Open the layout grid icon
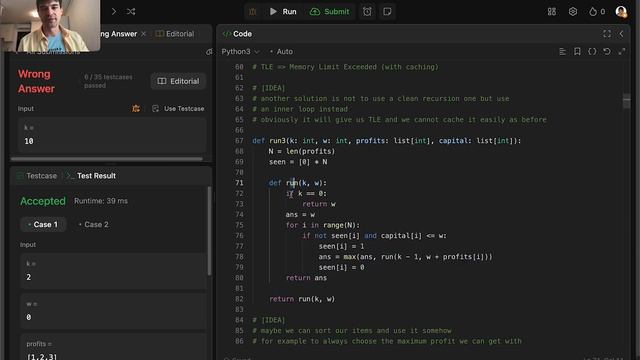 (x=552, y=11)
